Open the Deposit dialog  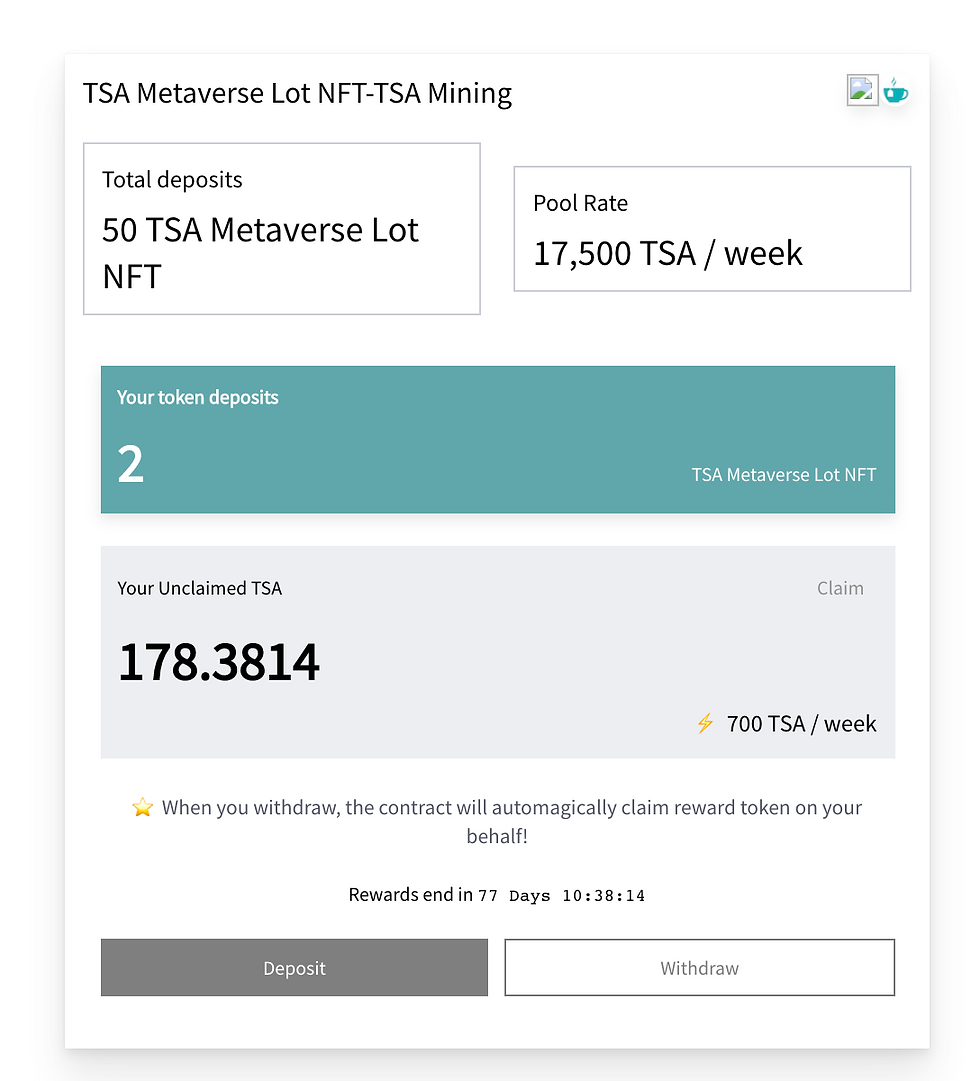pyautogui.click(x=294, y=967)
